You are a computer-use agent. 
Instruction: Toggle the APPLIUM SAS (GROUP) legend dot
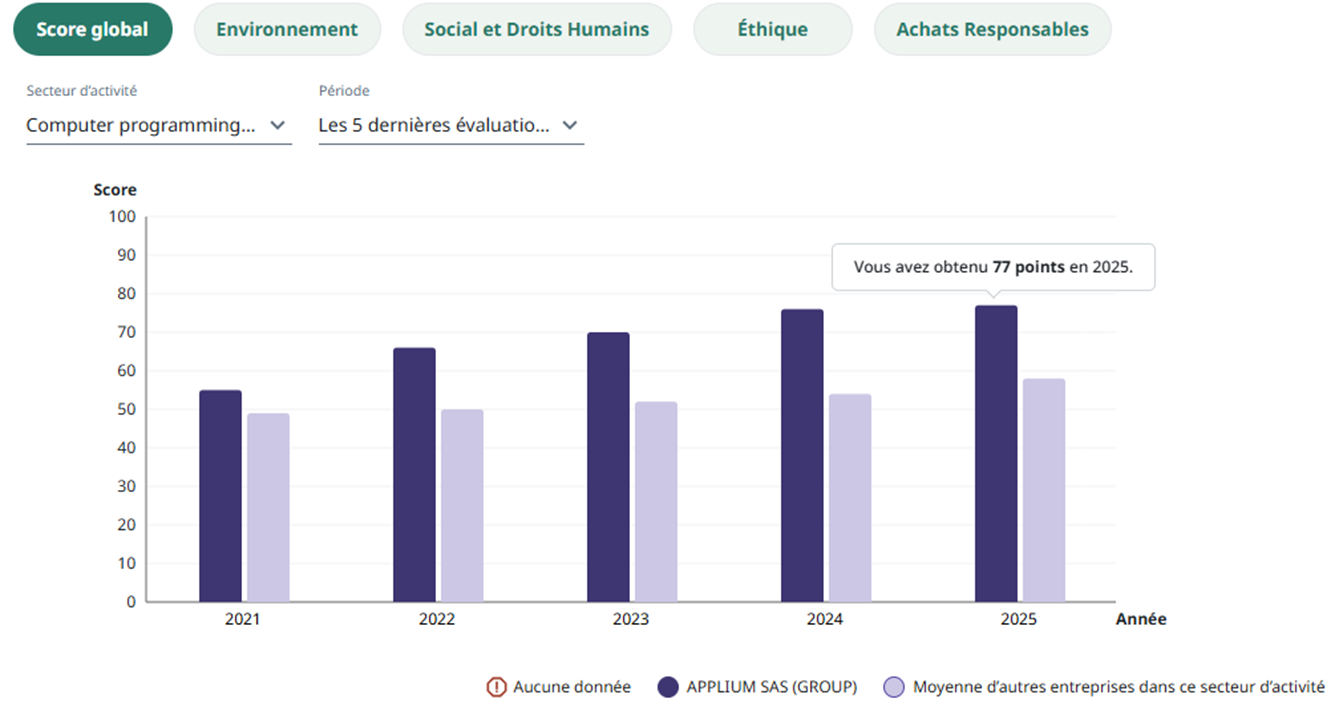tap(669, 687)
